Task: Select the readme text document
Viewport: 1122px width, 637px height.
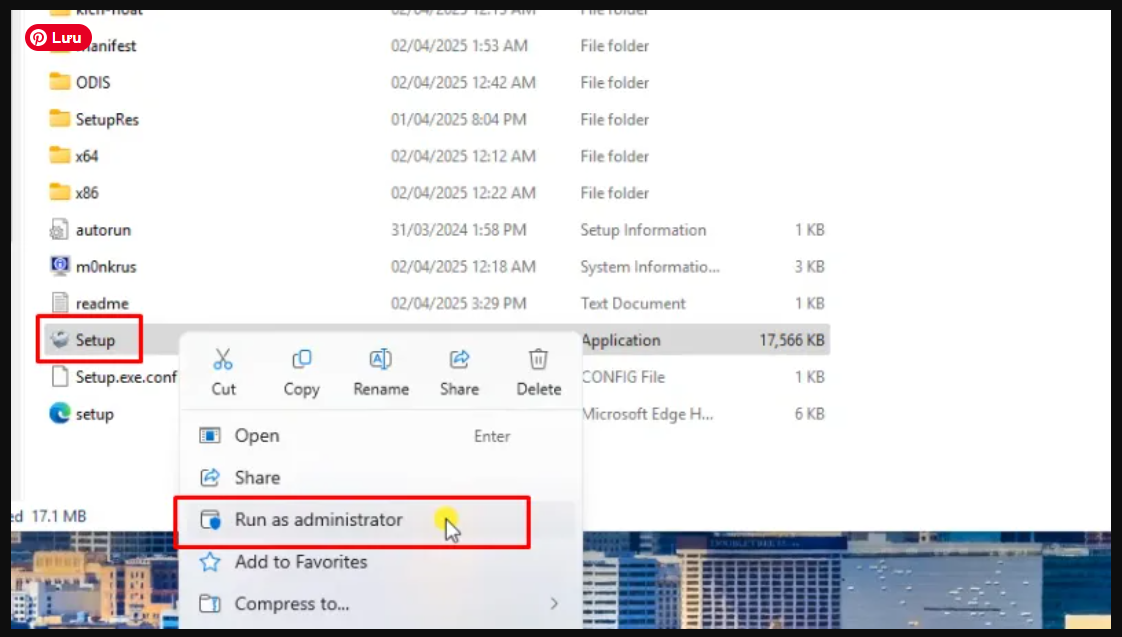Action: pyautogui.click(x=103, y=303)
